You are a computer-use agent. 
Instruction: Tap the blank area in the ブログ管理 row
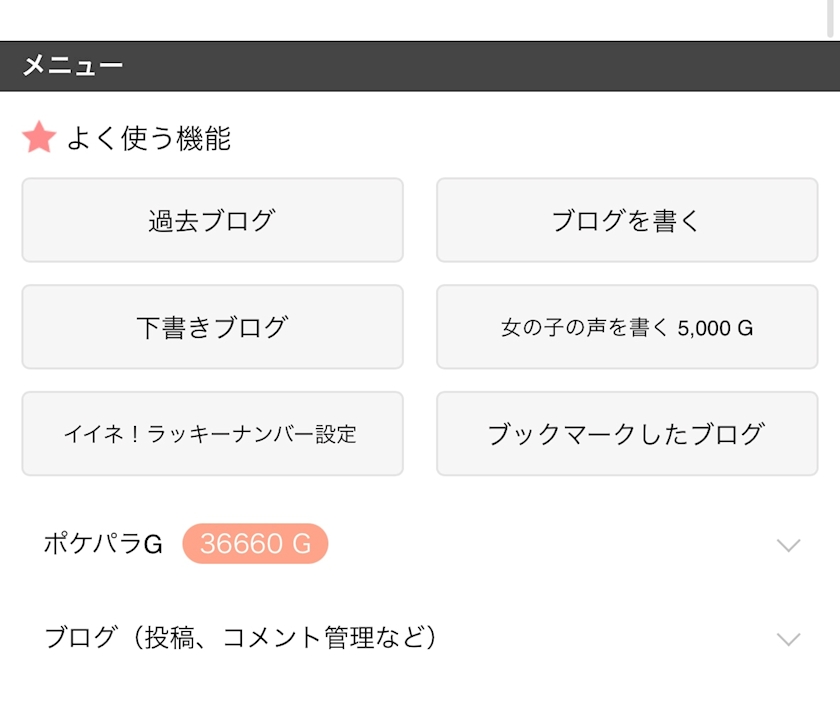point(605,637)
